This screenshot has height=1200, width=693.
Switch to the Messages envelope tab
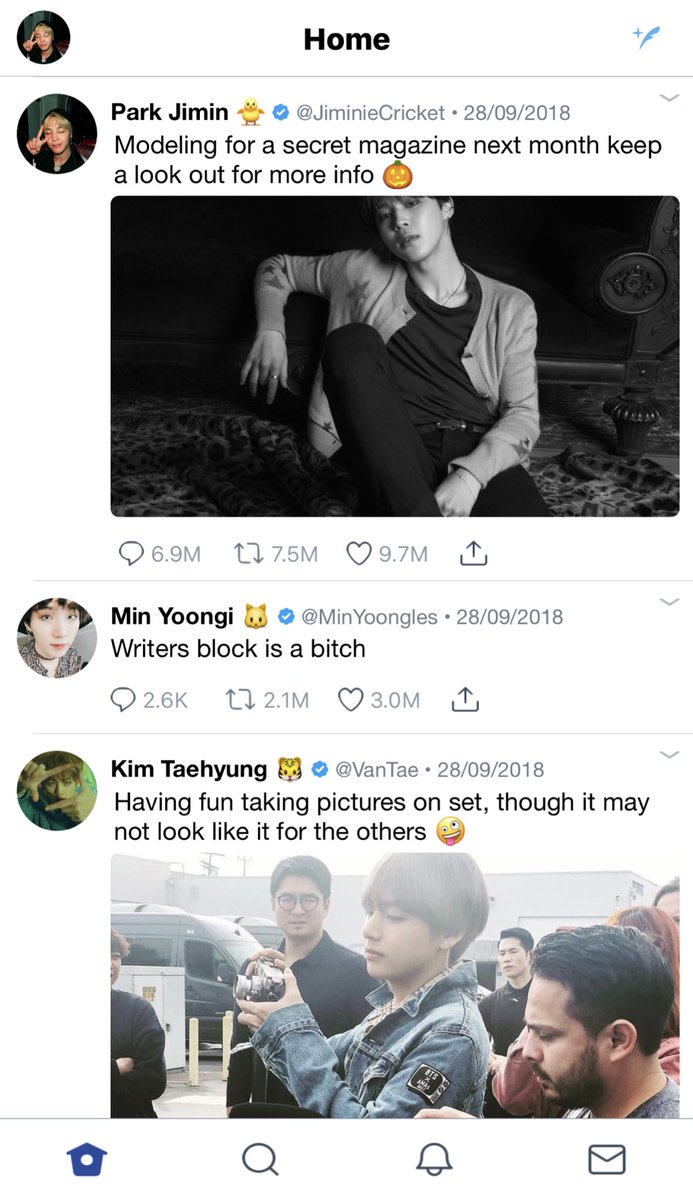click(607, 1160)
